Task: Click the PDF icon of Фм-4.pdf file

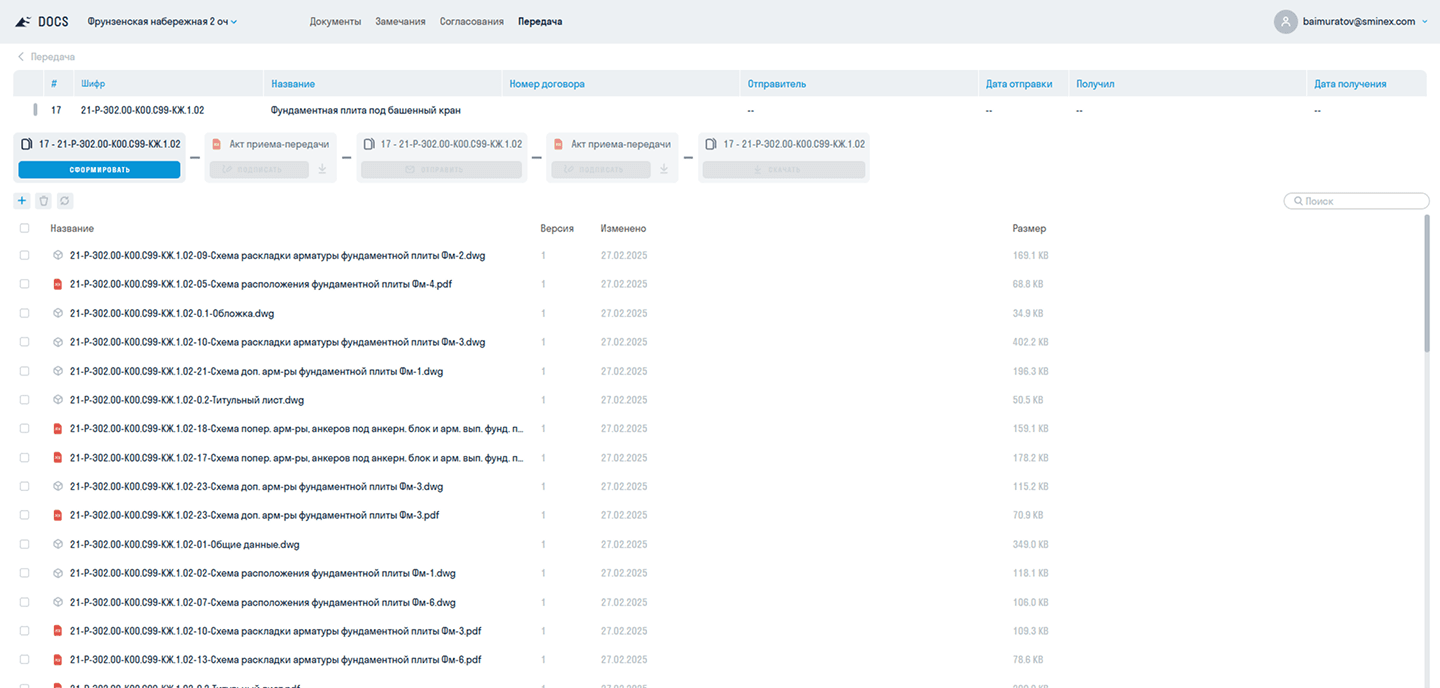Action: point(58,284)
